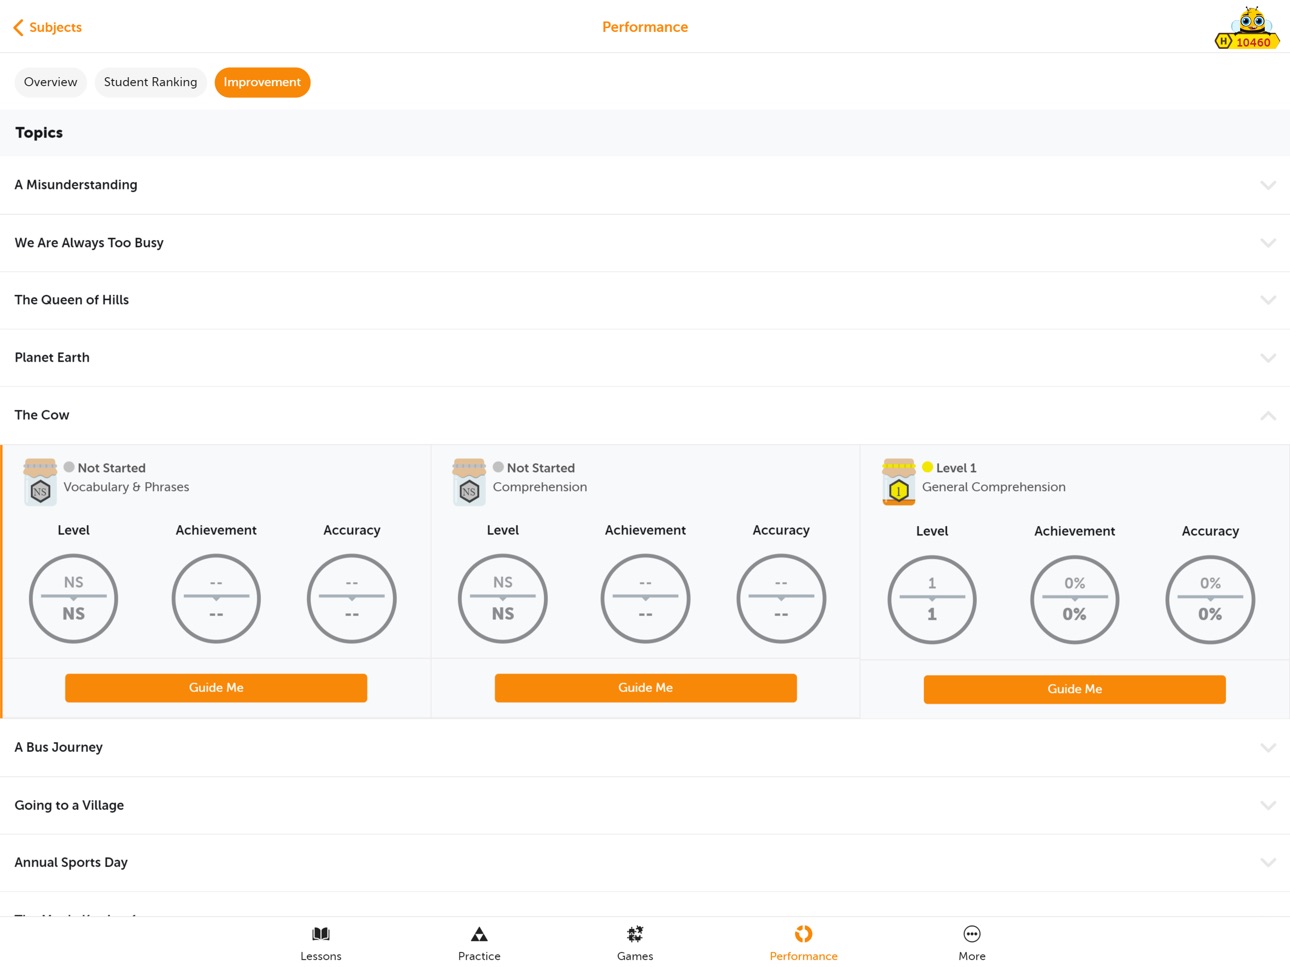1290x967 pixels.
Task: Click 'Annual Sports Day' topic title
Action: click(x=71, y=862)
